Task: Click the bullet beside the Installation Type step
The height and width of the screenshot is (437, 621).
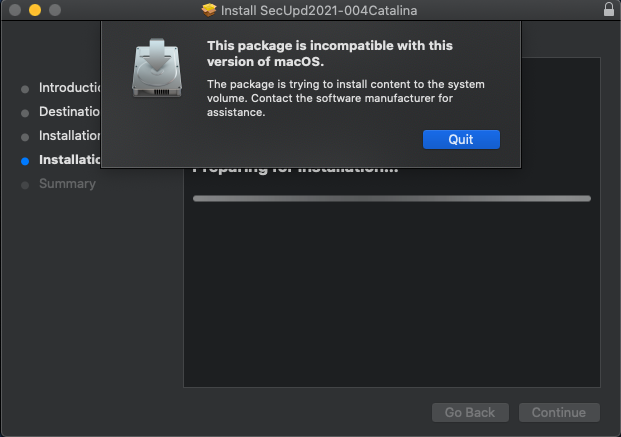Action: pyautogui.click(x=25, y=136)
